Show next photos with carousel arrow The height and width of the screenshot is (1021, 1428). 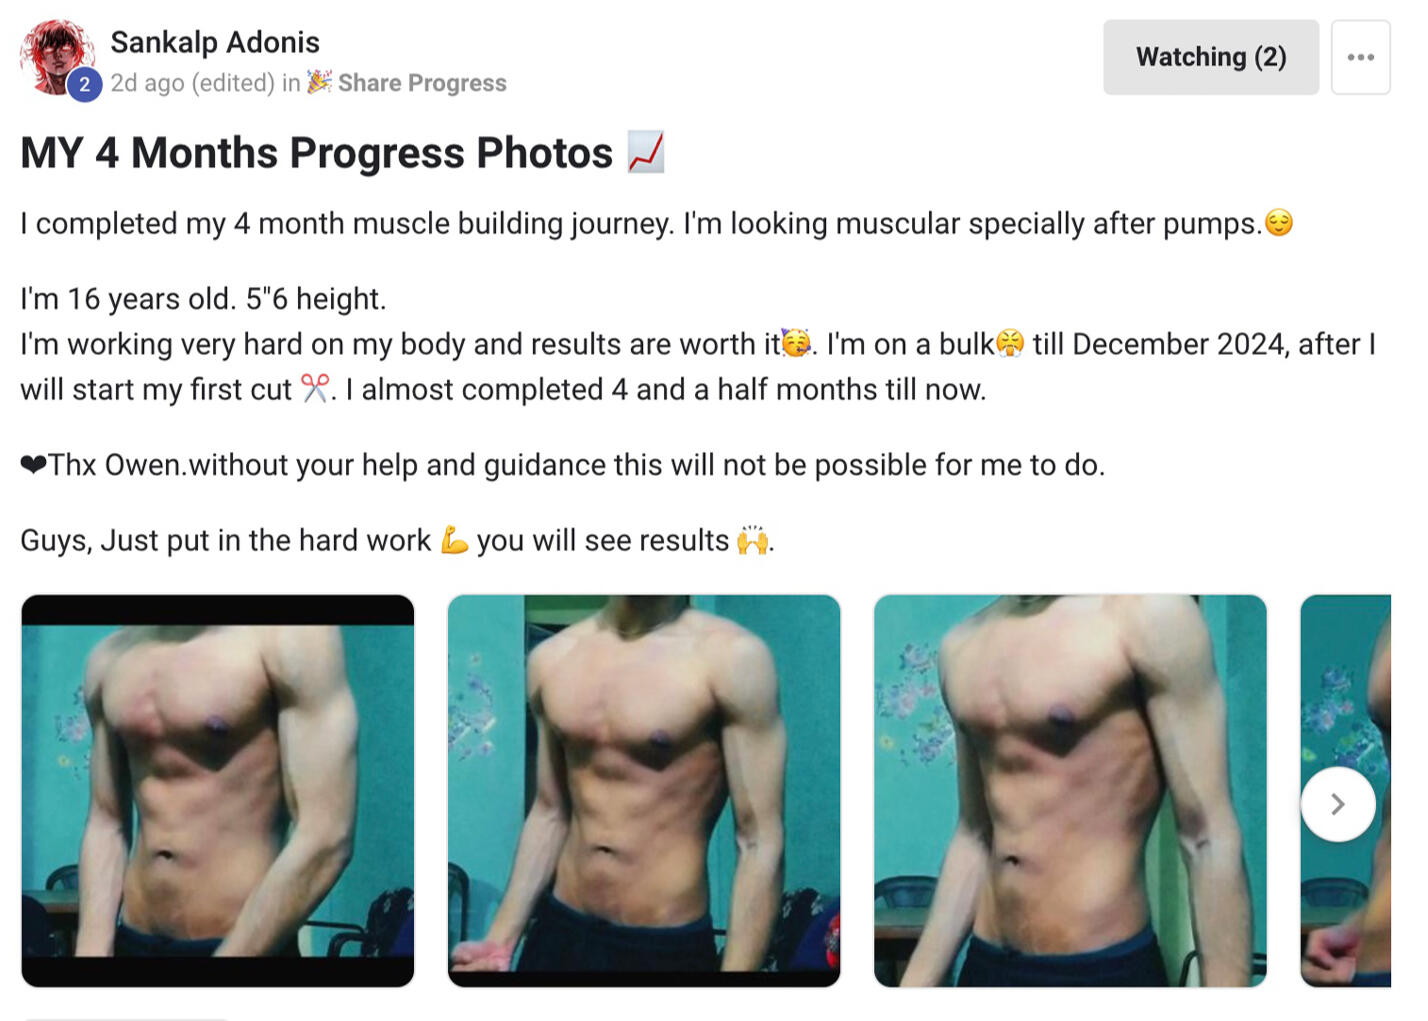1338,804
